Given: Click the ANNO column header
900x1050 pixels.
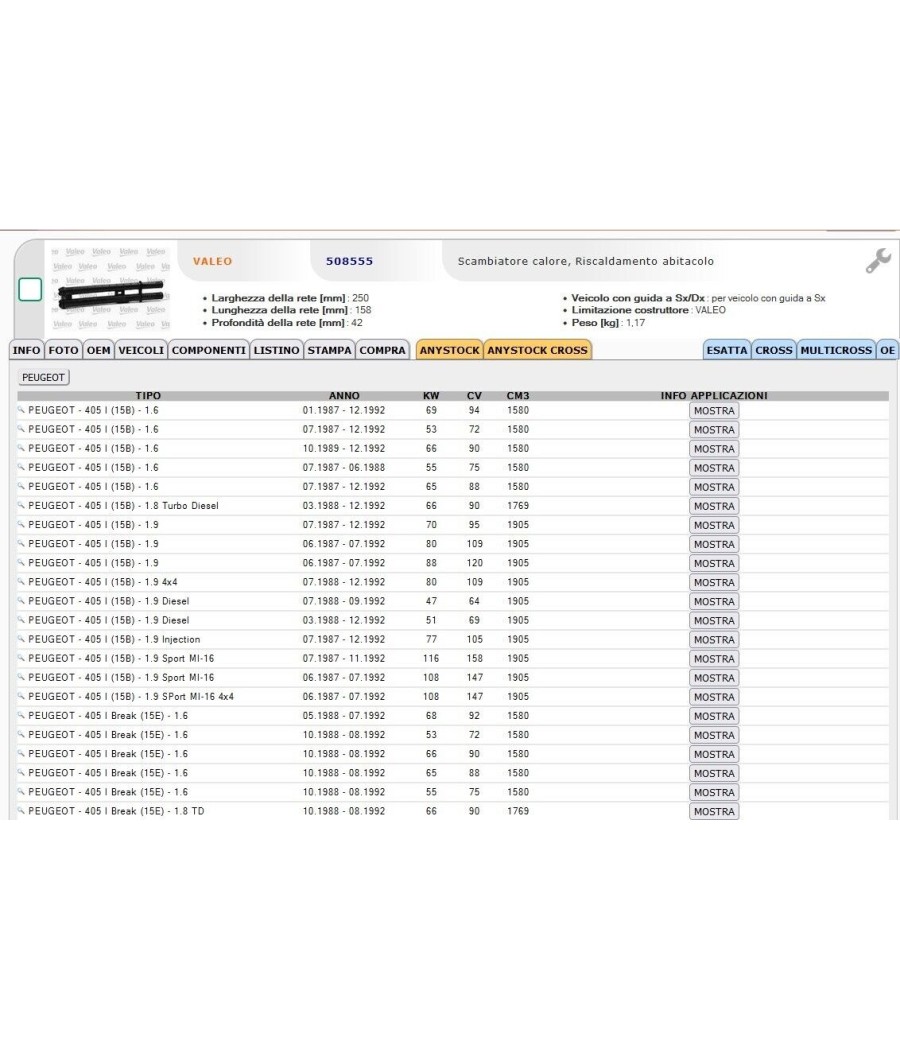Looking at the screenshot, I should pyautogui.click(x=344, y=396).
